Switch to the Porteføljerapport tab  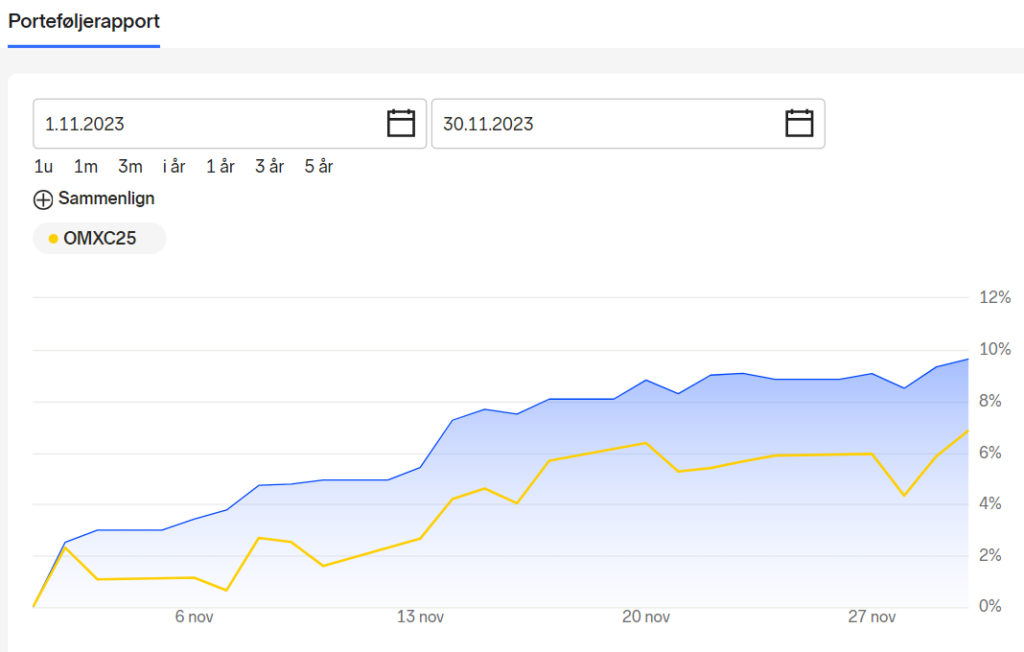point(84,22)
